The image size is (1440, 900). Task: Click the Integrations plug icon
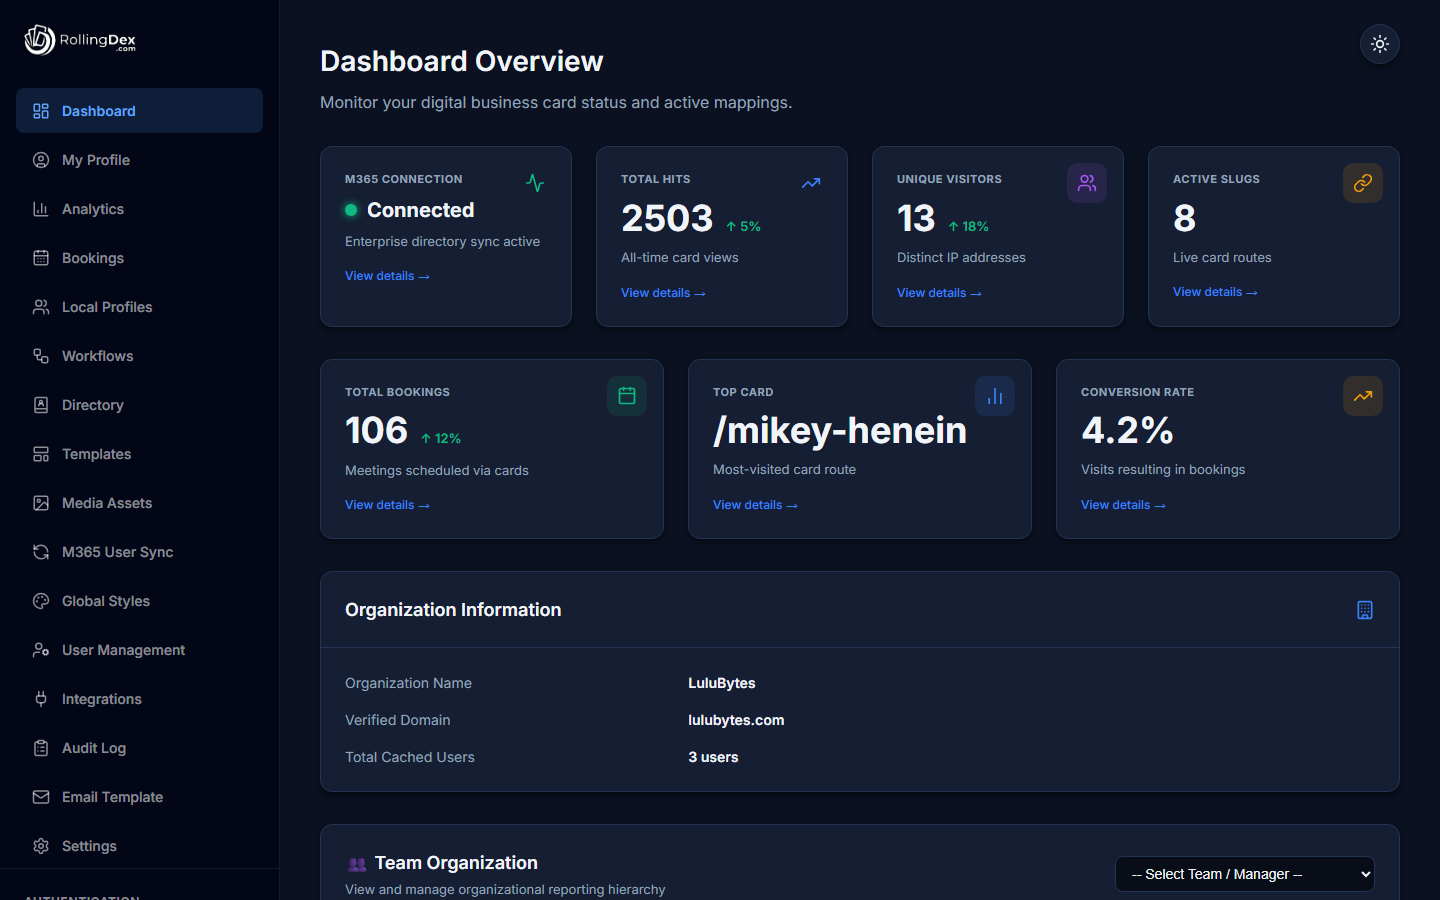click(x=41, y=699)
